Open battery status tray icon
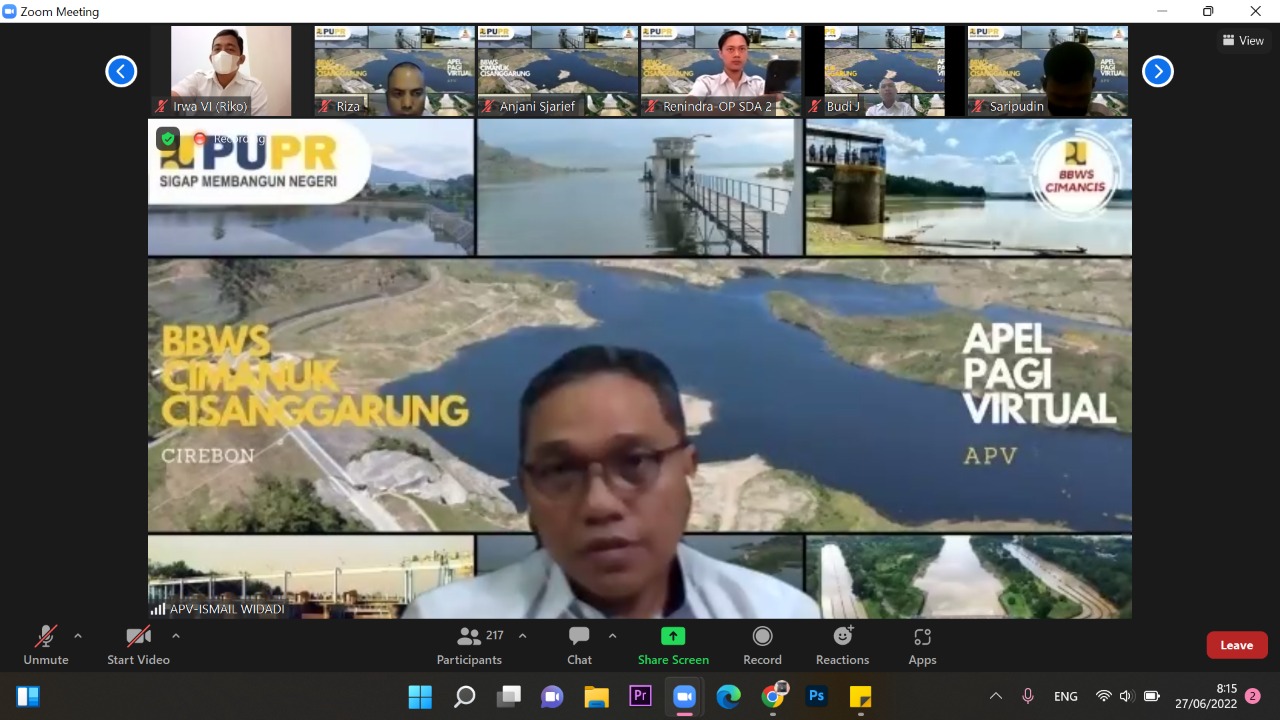The image size is (1280, 720). [1151, 696]
